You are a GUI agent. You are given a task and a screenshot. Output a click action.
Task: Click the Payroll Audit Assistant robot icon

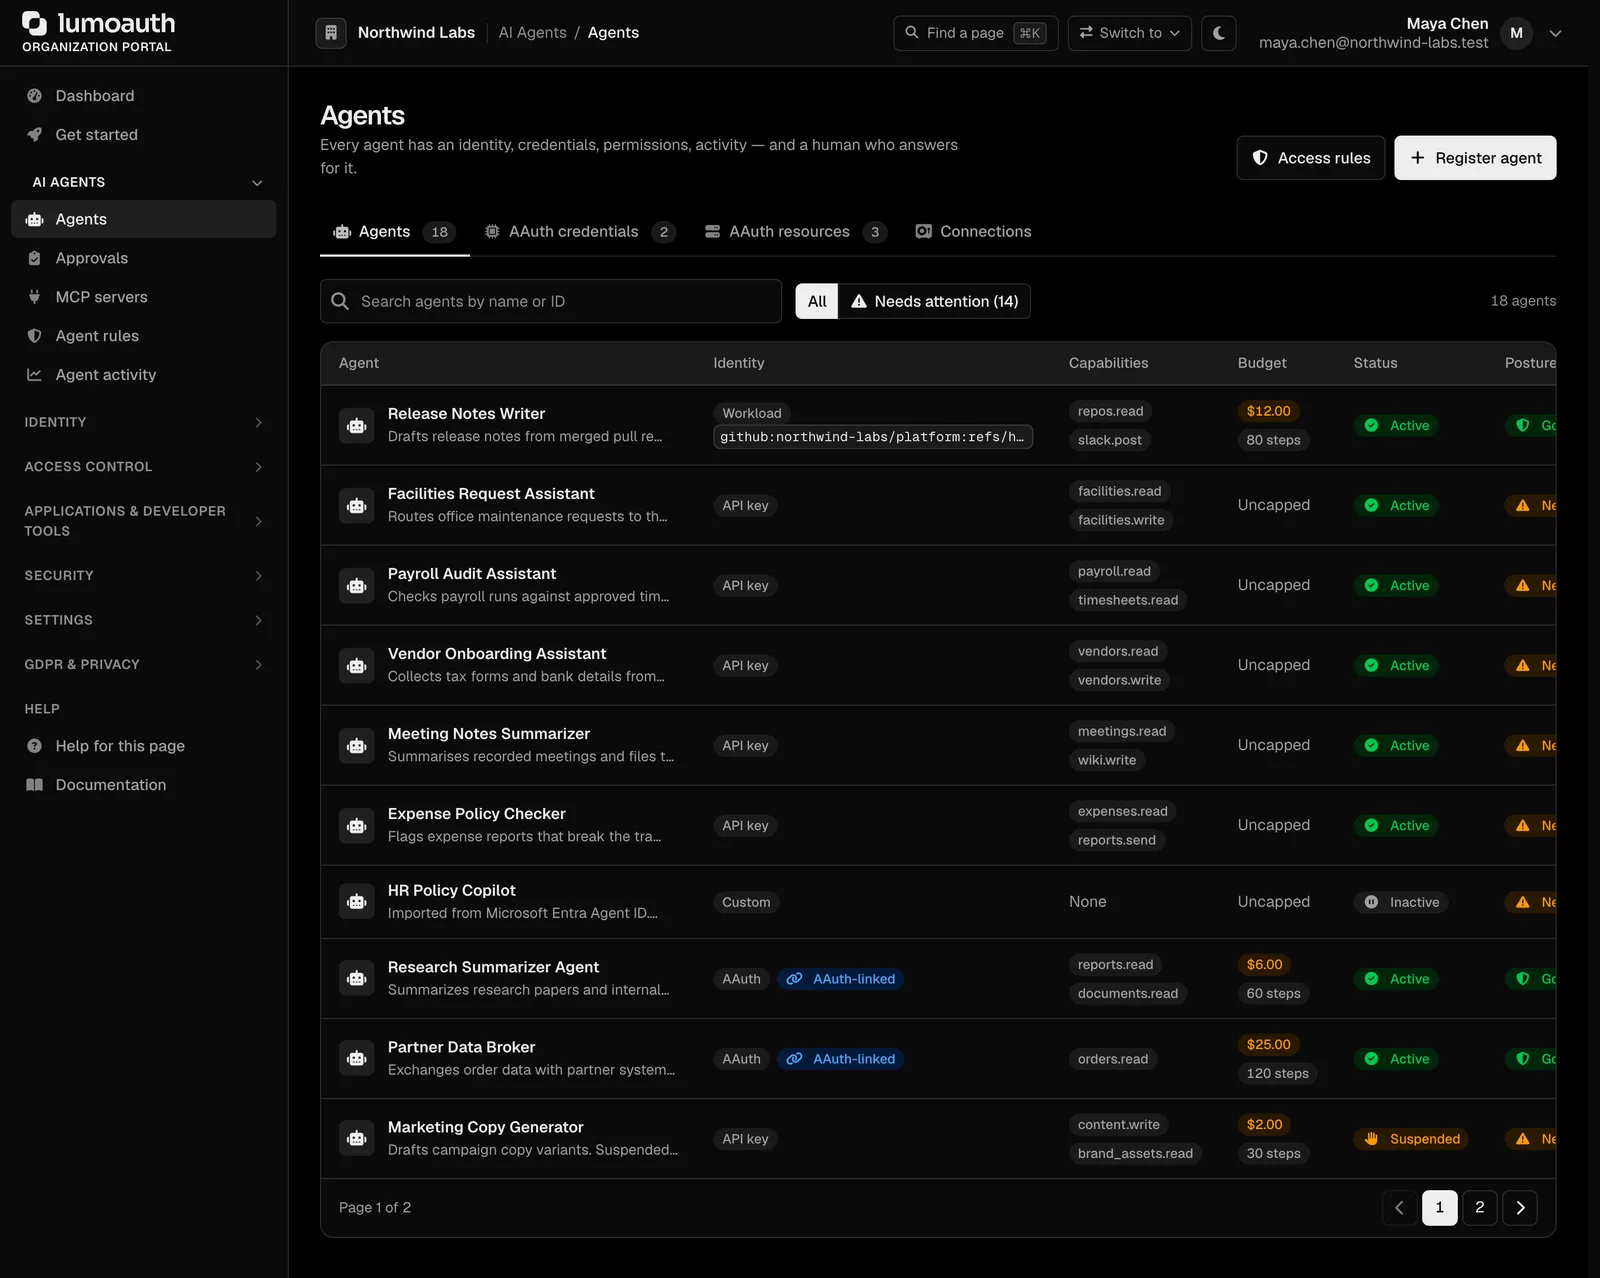[357, 586]
